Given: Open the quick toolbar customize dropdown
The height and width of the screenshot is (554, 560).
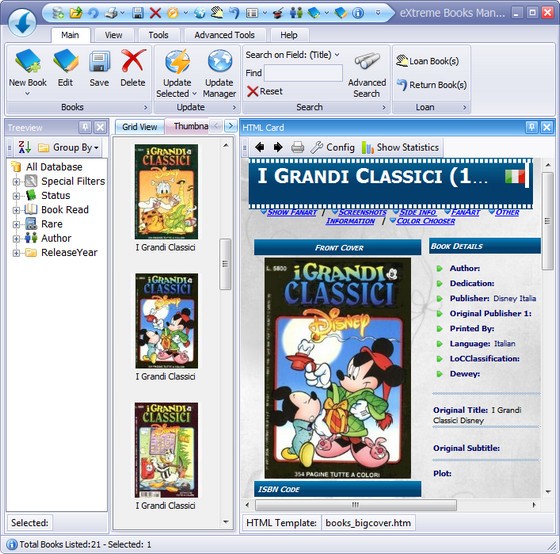Looking at the screenshot, I should [378, 13].
